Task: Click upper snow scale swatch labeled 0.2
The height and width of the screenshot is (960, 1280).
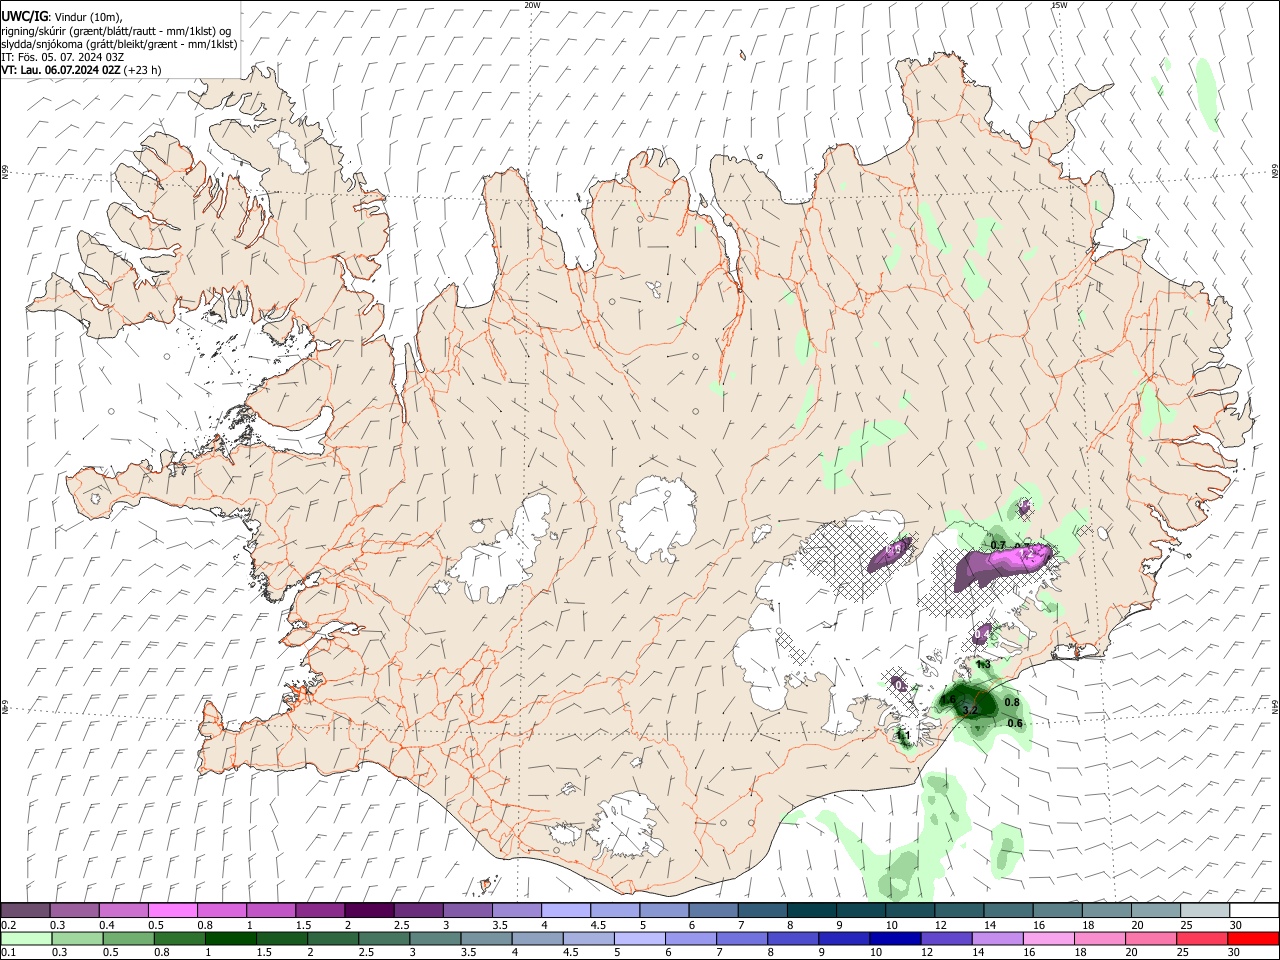Action: click(x=25, y=910)
